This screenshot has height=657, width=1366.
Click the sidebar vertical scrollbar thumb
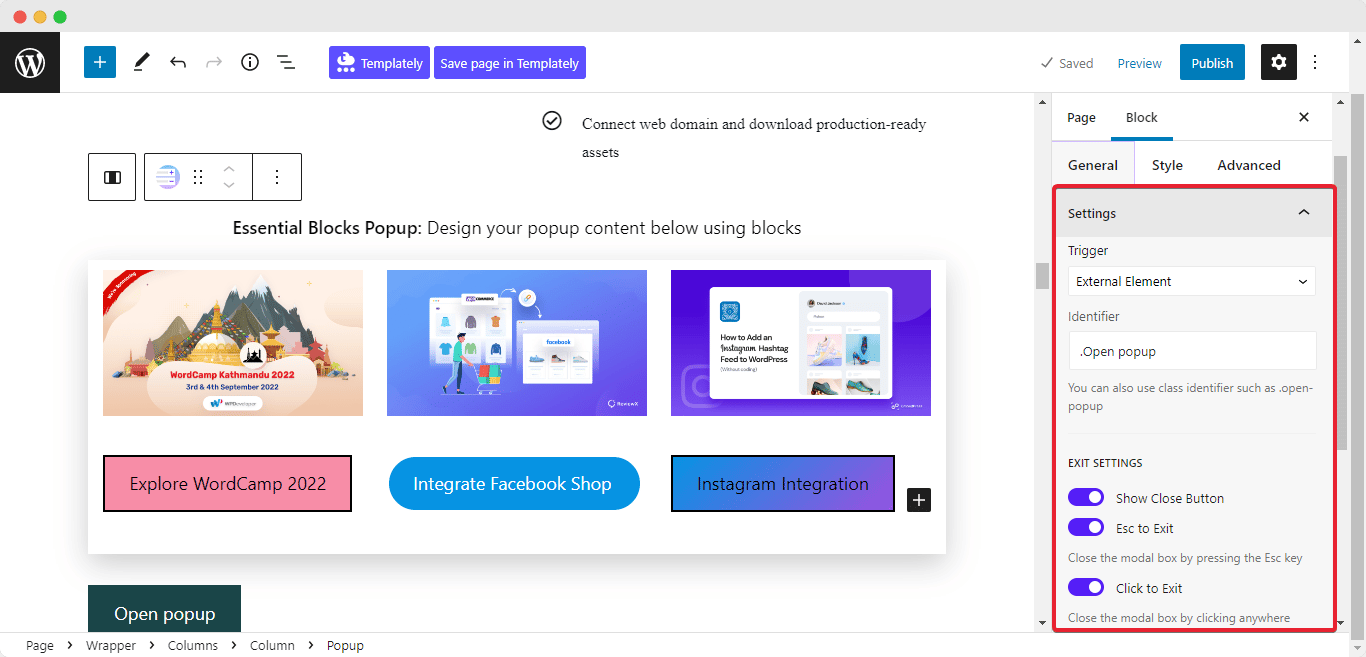click(1341, 302)
